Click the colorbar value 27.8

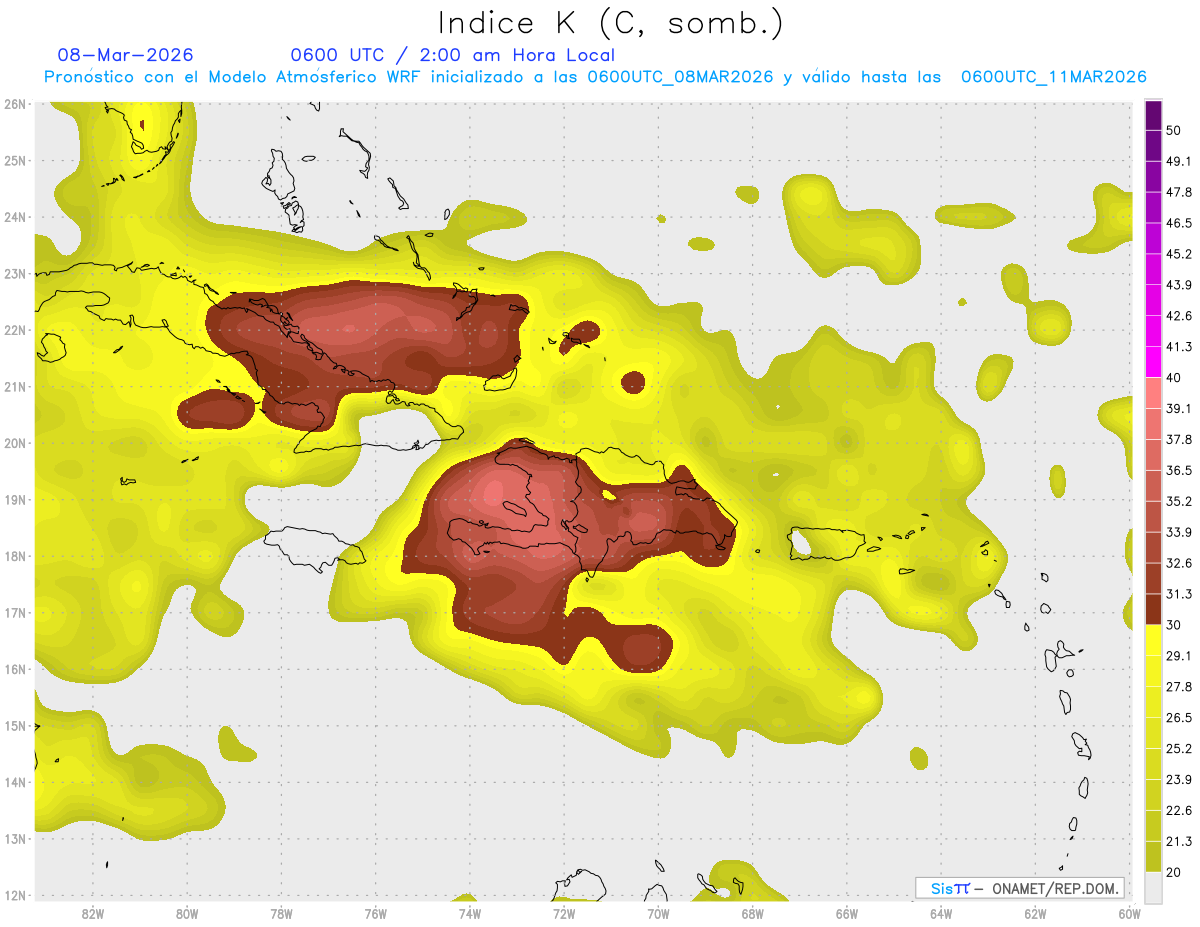(1178, 687)
